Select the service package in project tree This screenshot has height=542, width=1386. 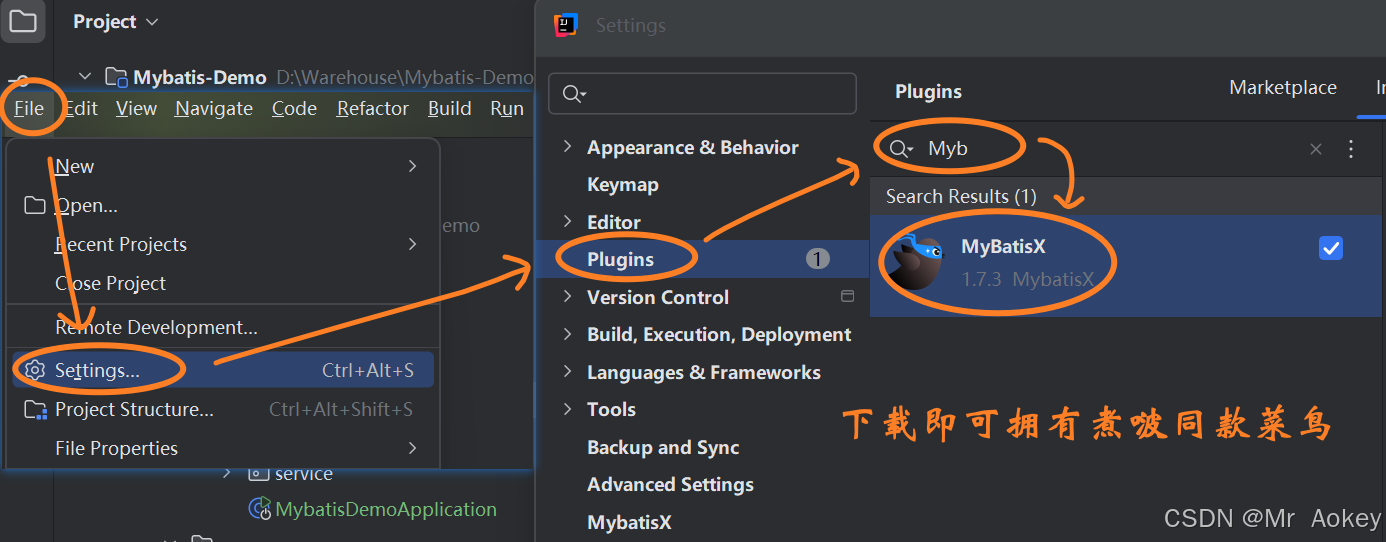[x=303, y=474]
